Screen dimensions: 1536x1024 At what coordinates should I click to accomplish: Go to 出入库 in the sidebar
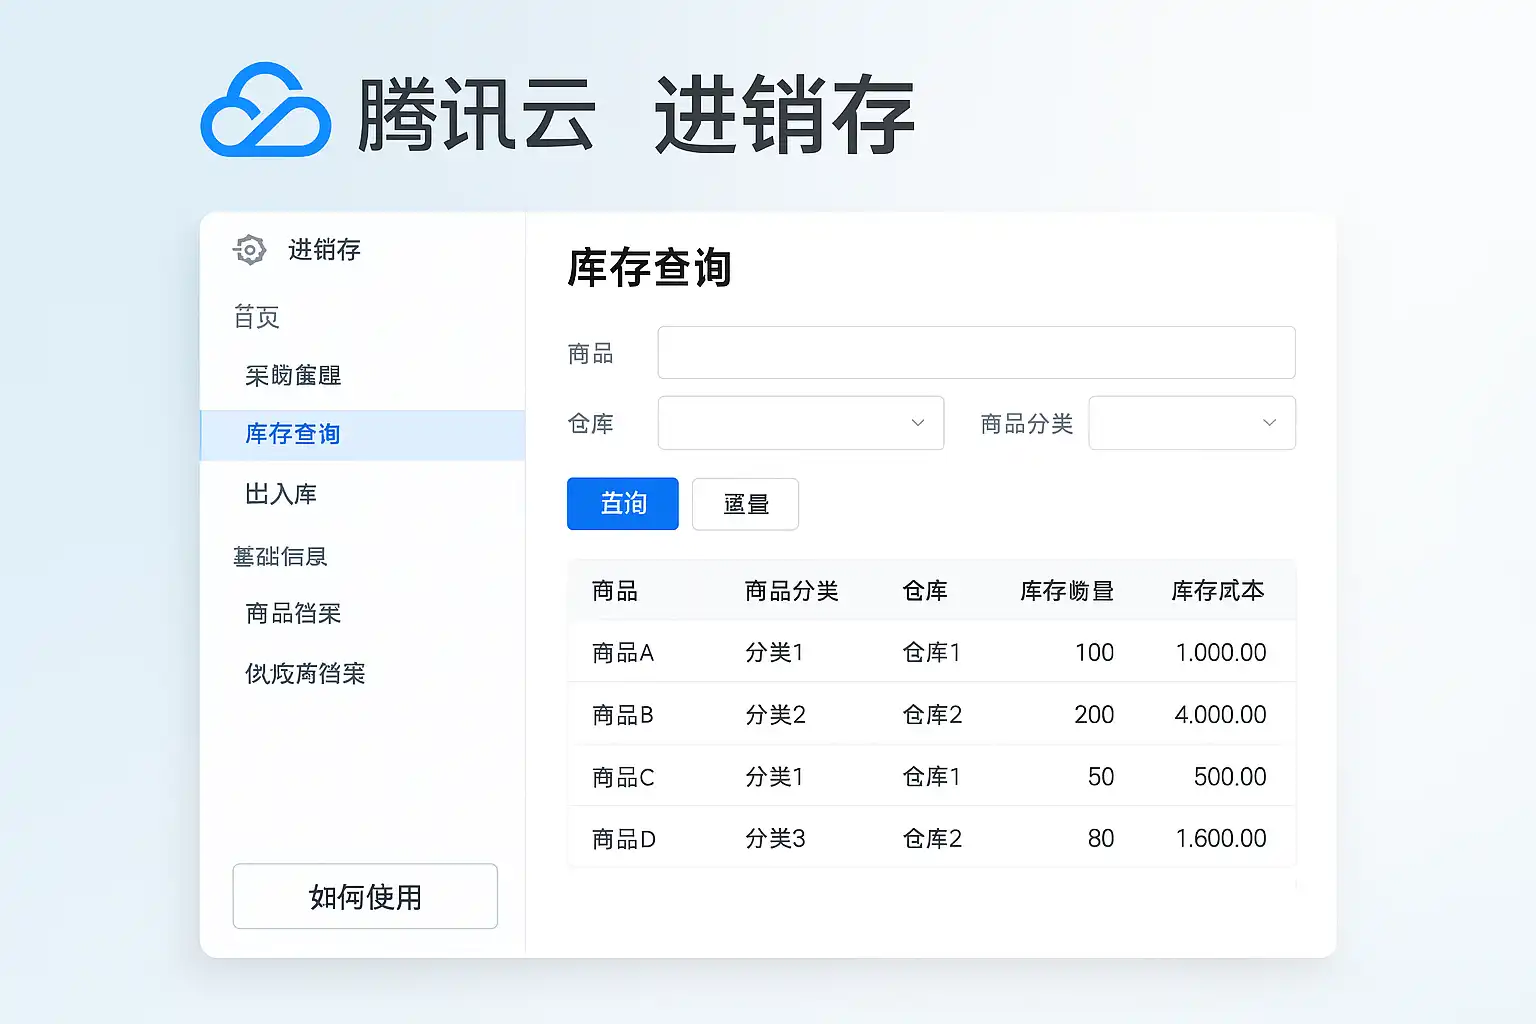tap(281, 494)
